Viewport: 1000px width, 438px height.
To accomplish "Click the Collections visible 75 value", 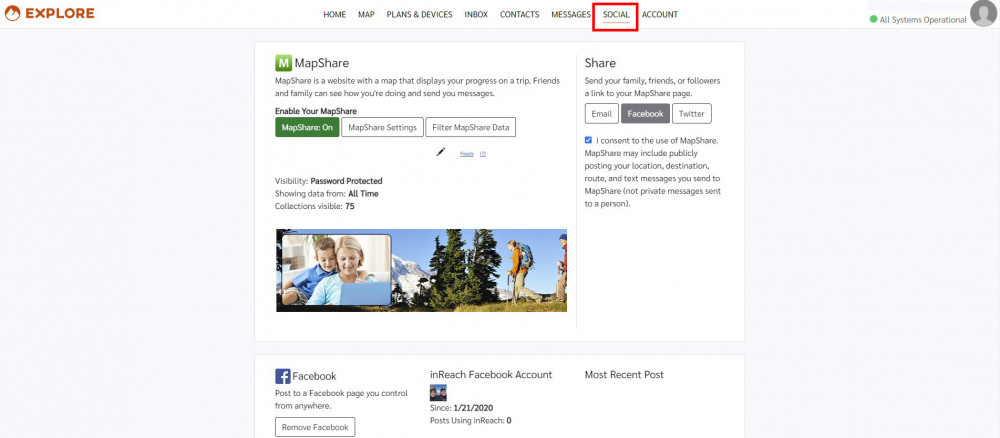I will tap(350, 207).
